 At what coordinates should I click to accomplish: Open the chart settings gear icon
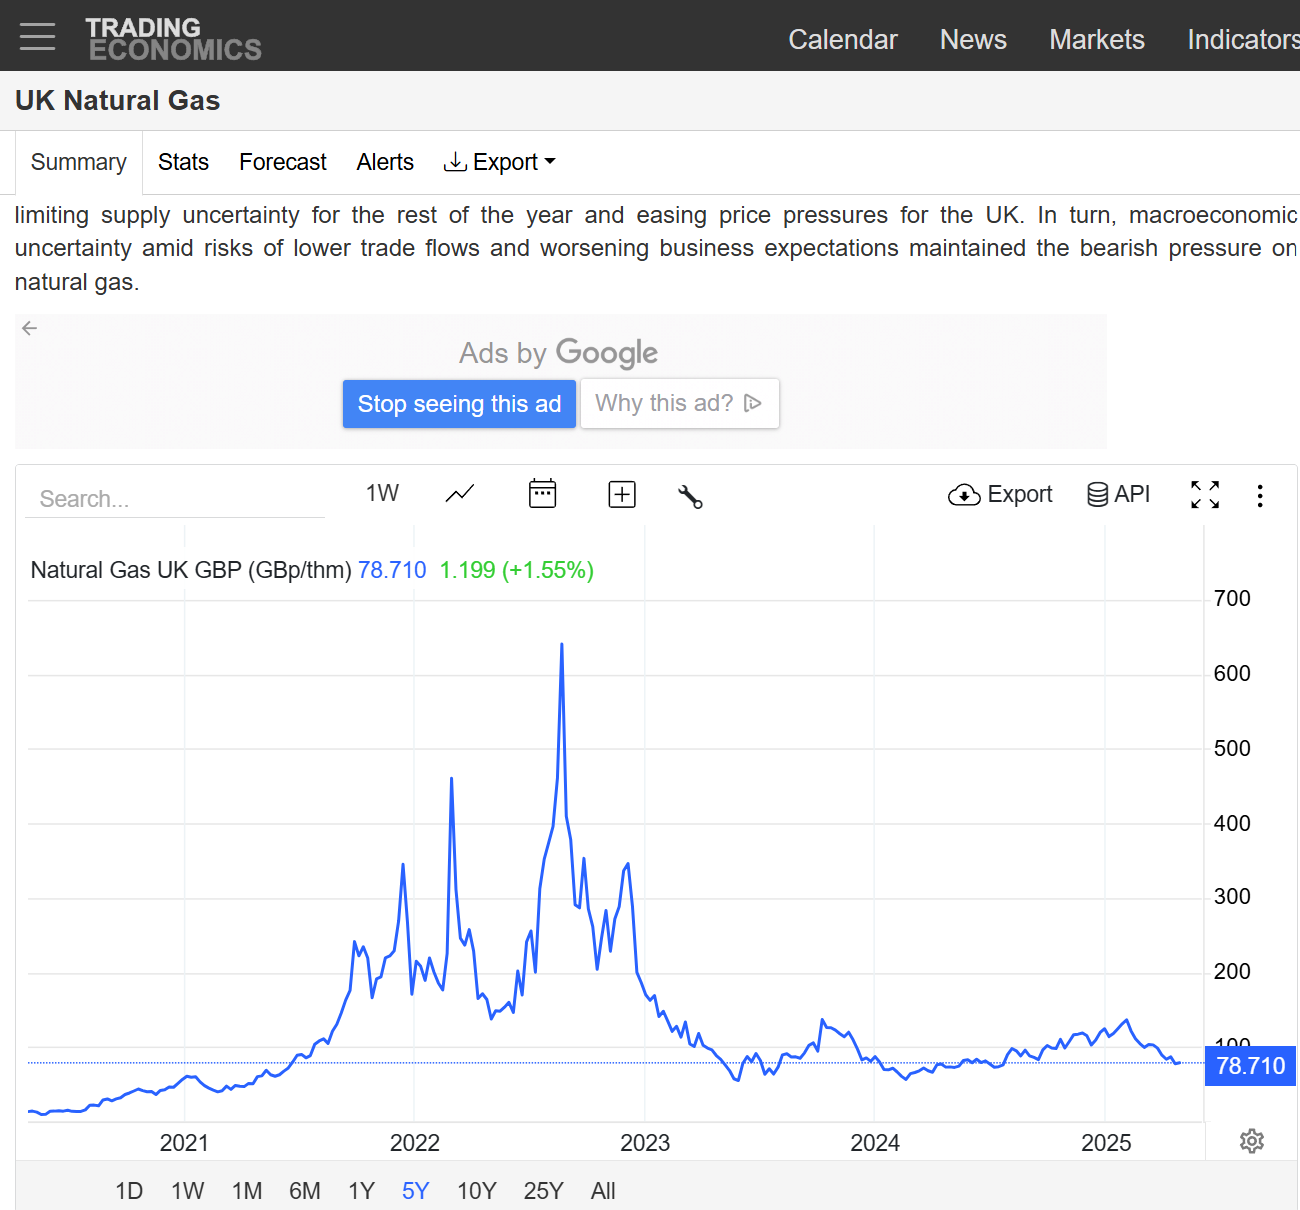(1252, 1141)
